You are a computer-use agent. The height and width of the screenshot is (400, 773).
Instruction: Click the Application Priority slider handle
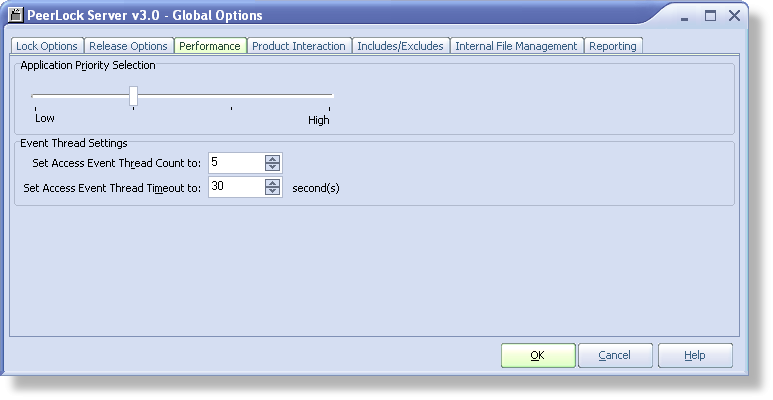[134, 96]
